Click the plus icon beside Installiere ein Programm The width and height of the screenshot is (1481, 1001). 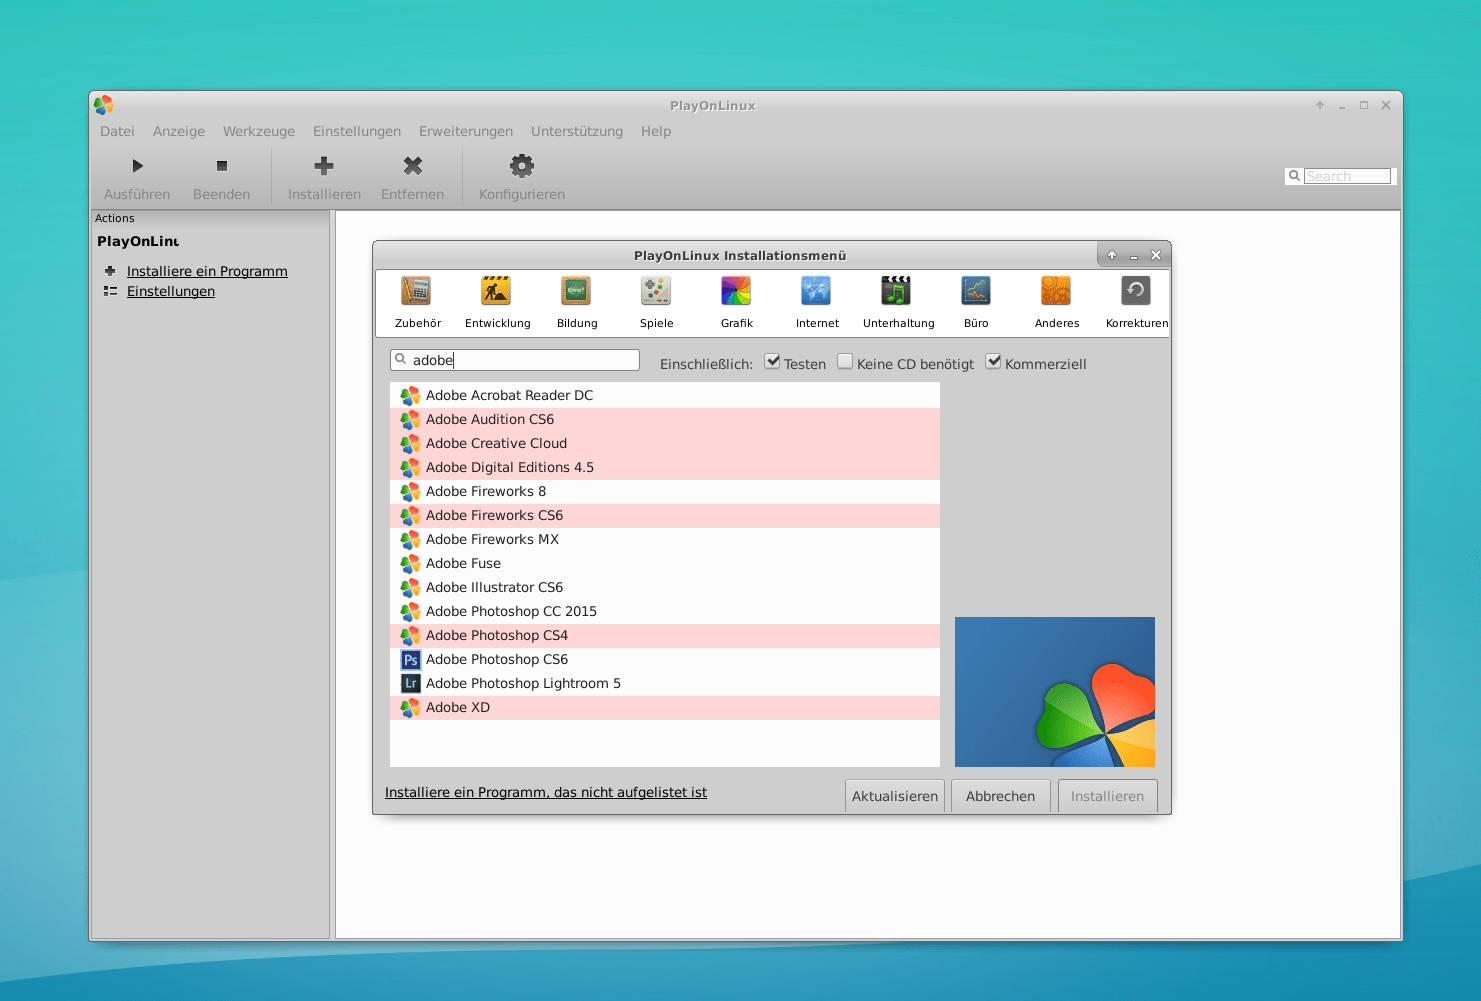[x=110, y=271]
